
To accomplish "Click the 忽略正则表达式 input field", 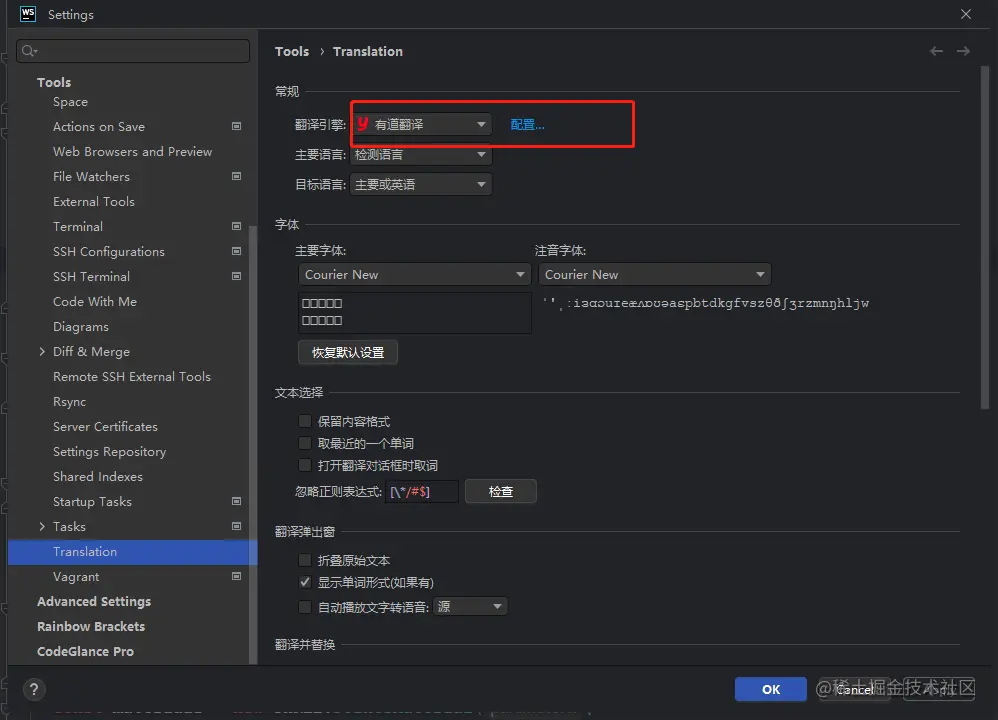I will pyautogui.click(x=421, y=491).
